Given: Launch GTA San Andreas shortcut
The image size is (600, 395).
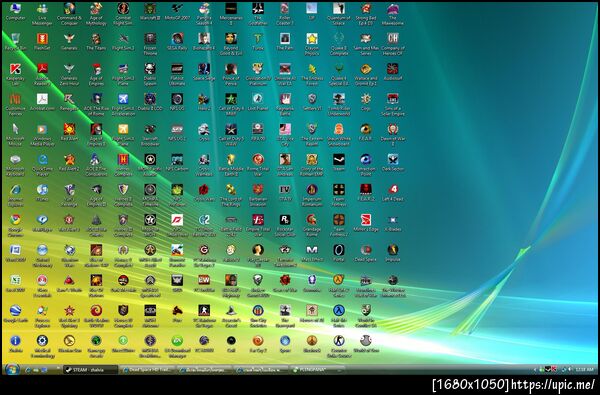Looking at the screenshot, I should pyautogui.click(x=285, y=165).
